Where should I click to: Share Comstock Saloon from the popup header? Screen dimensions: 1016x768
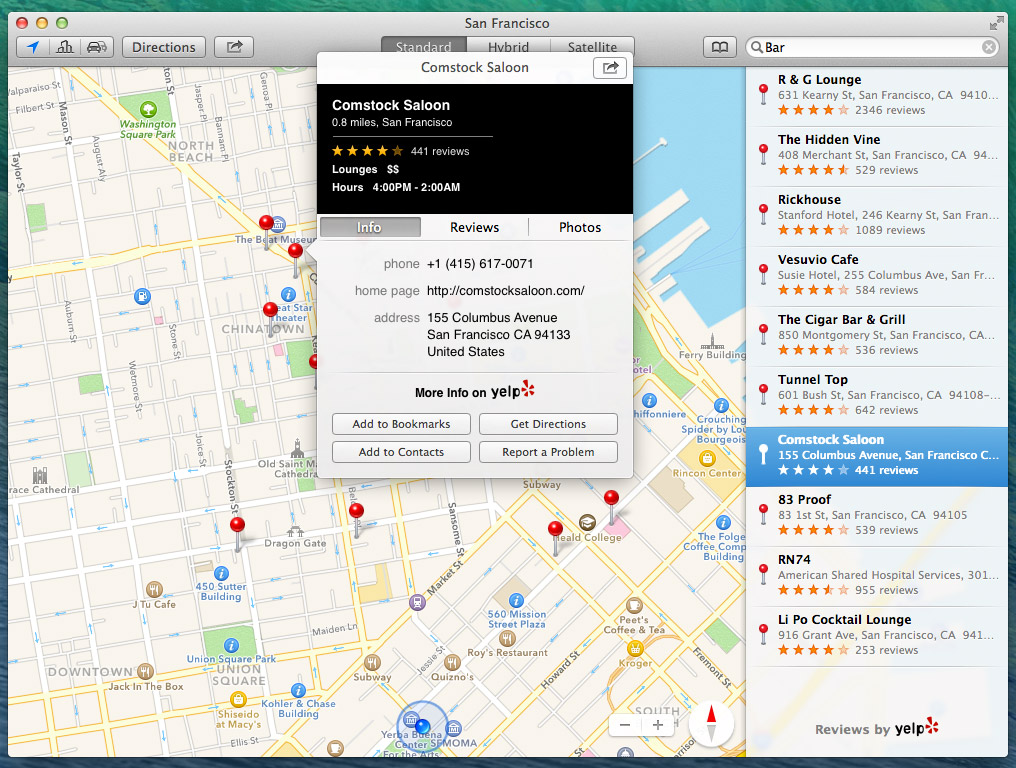(x=610, y=68)
